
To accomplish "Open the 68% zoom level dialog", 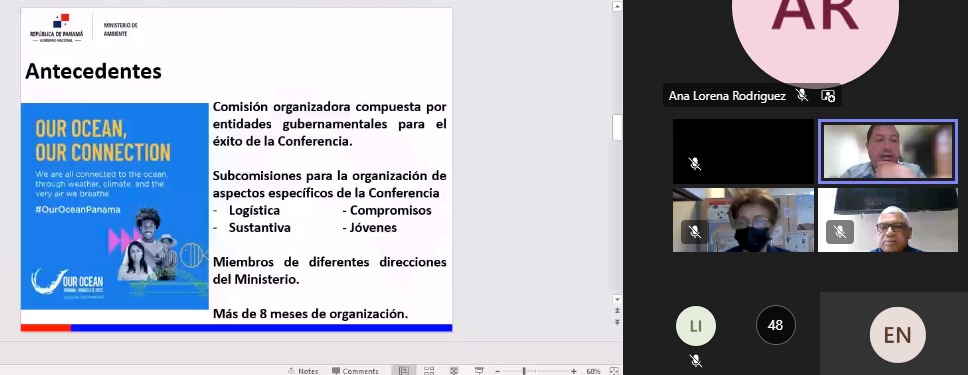I will click(x=593, y=371).
